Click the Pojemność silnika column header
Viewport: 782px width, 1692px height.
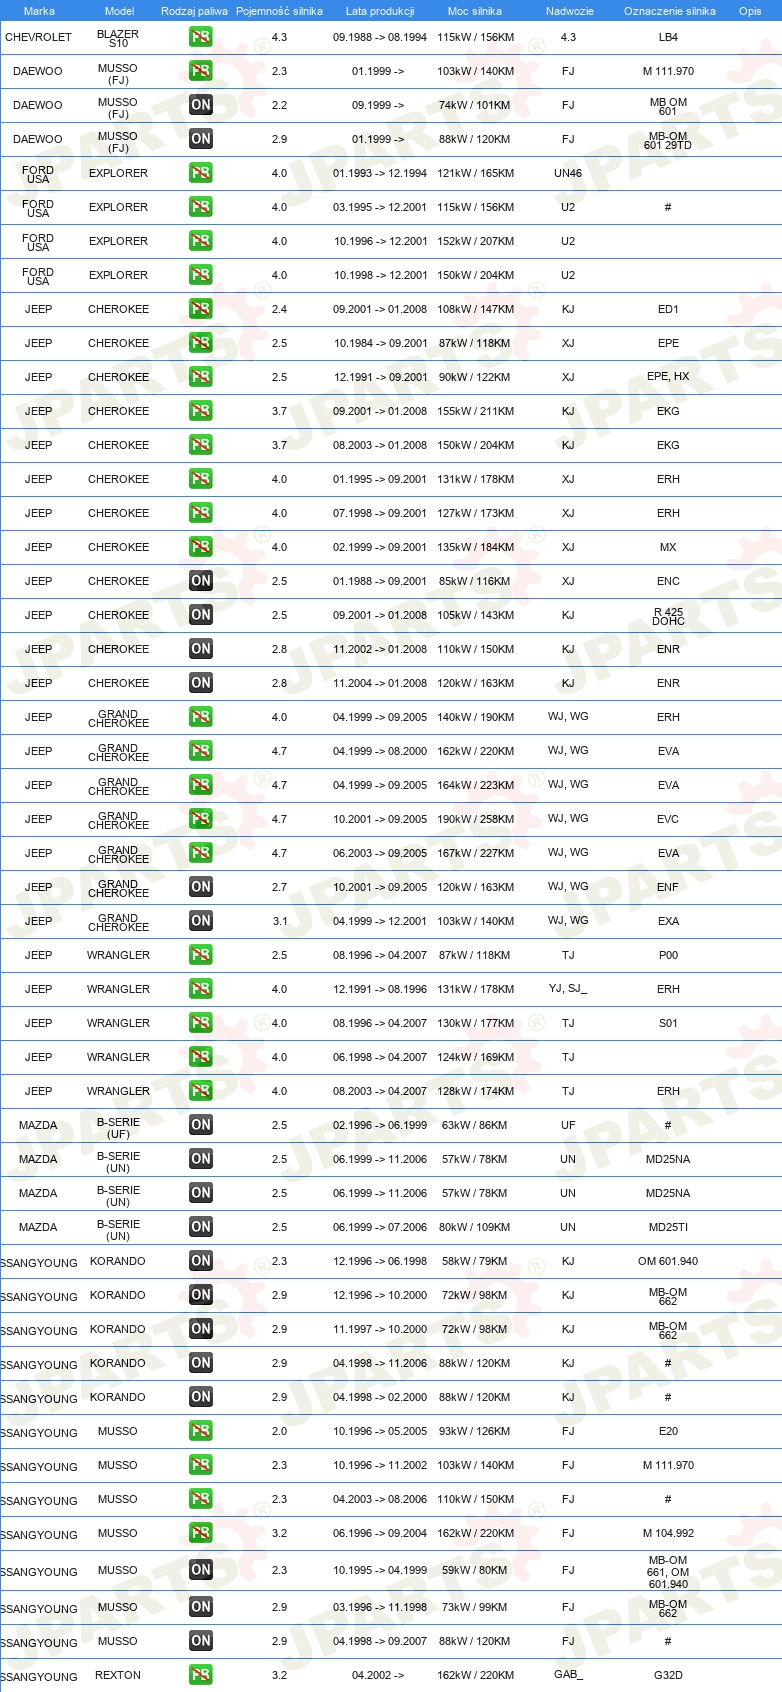pos(279,11)
